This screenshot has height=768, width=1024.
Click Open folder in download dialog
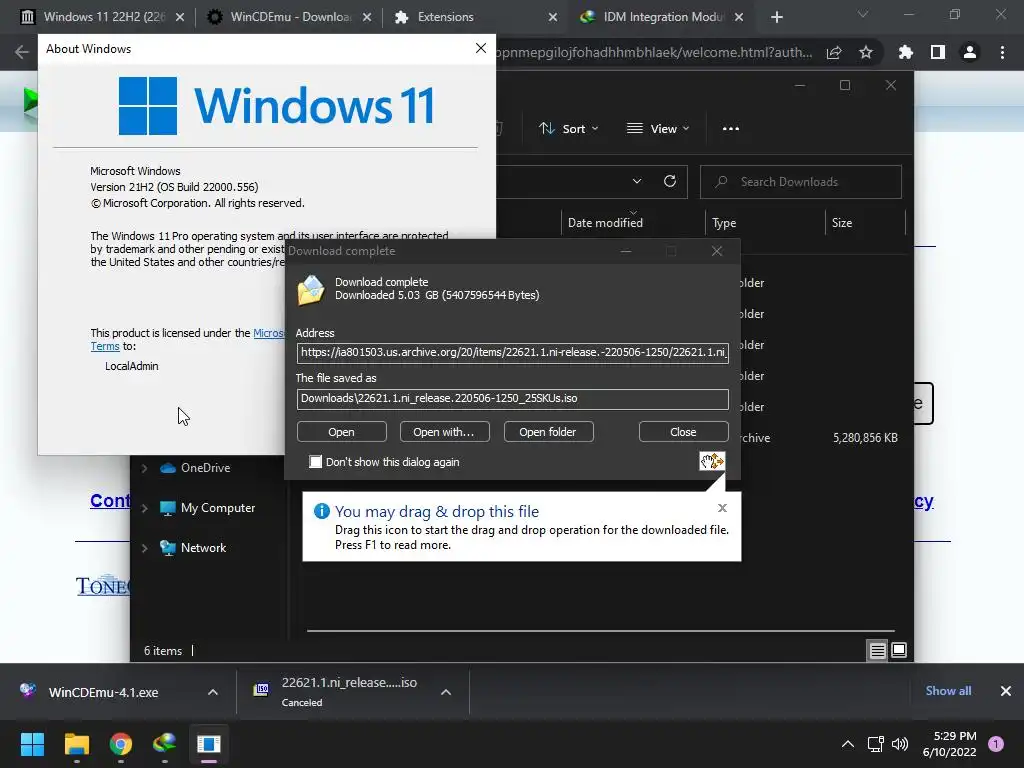pos(547,432)
